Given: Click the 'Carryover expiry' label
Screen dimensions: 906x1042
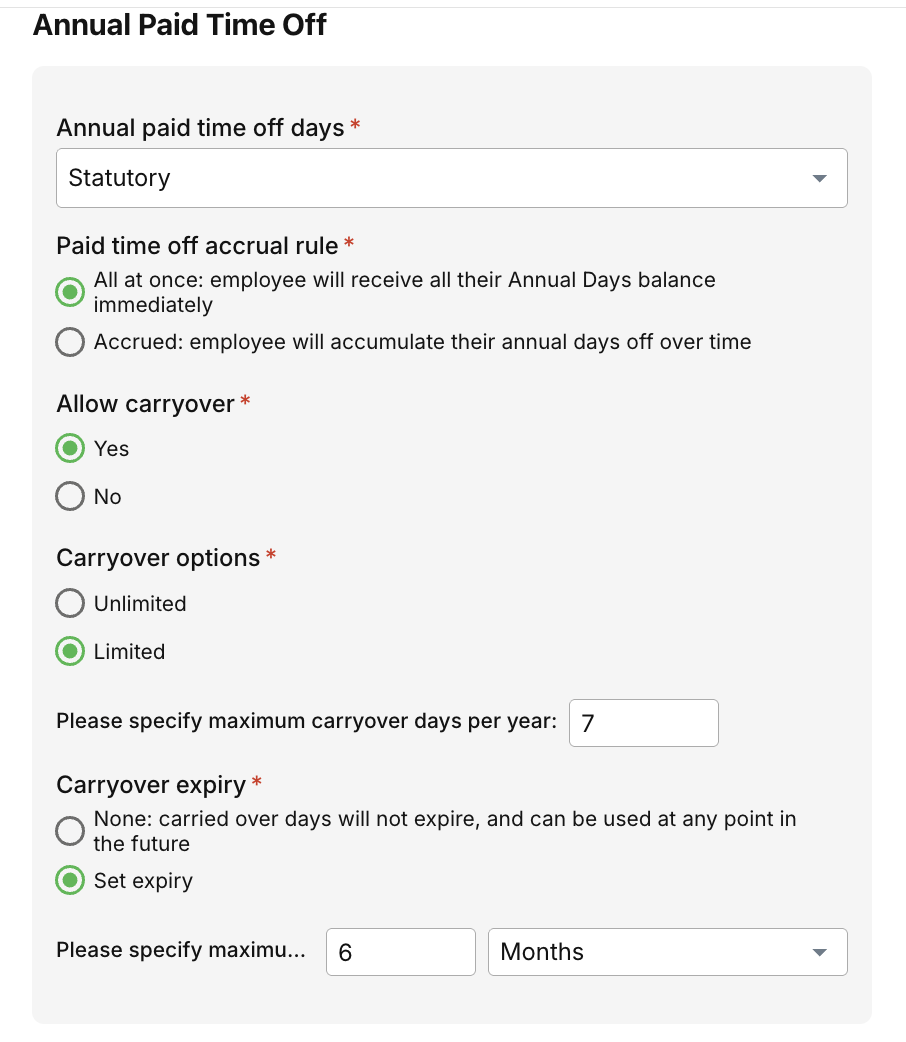Looking at the screenshot, I should [151, 785].
